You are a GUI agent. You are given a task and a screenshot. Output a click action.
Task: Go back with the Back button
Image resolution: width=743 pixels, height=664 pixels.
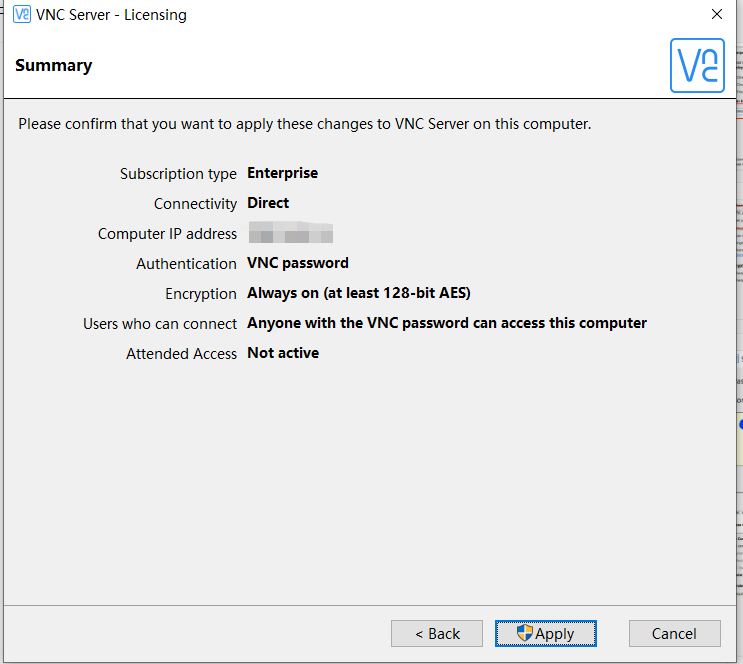point(436,633)
